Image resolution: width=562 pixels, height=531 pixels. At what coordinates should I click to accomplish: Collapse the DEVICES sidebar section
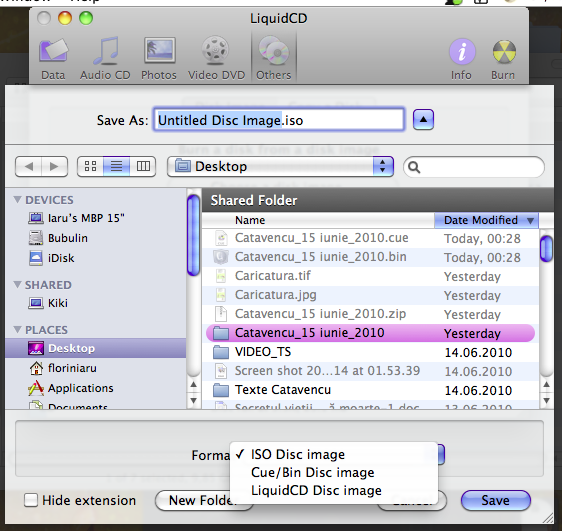(17, 200)
